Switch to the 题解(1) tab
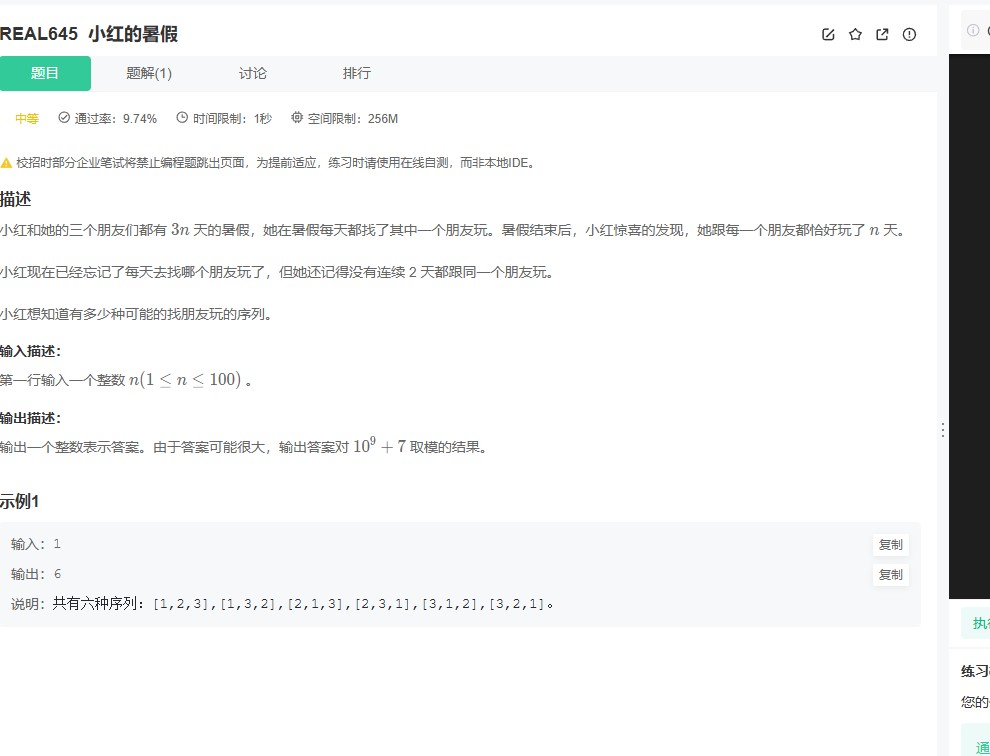The image size is (990, 756). (149, 73)
